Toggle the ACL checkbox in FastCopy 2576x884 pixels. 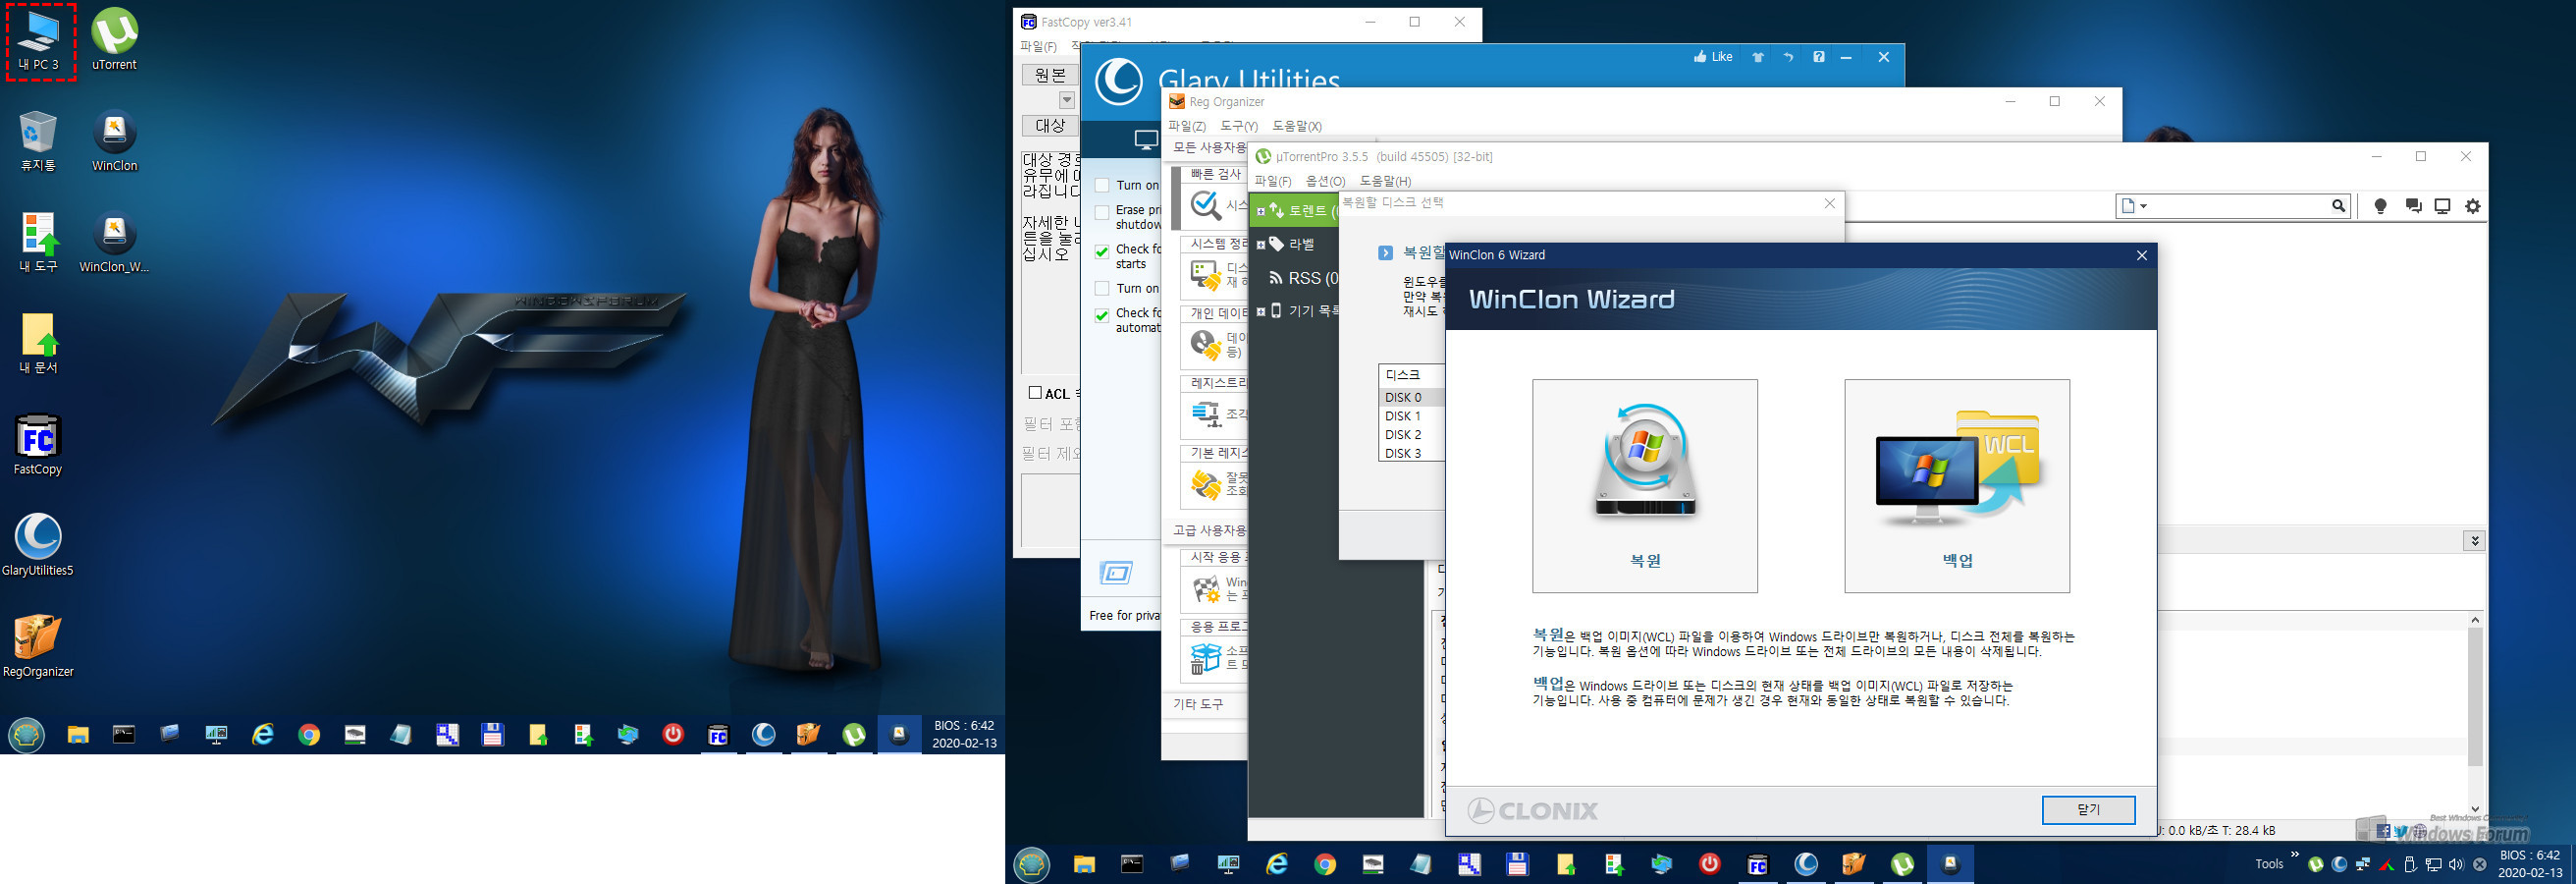(1035, 393)
